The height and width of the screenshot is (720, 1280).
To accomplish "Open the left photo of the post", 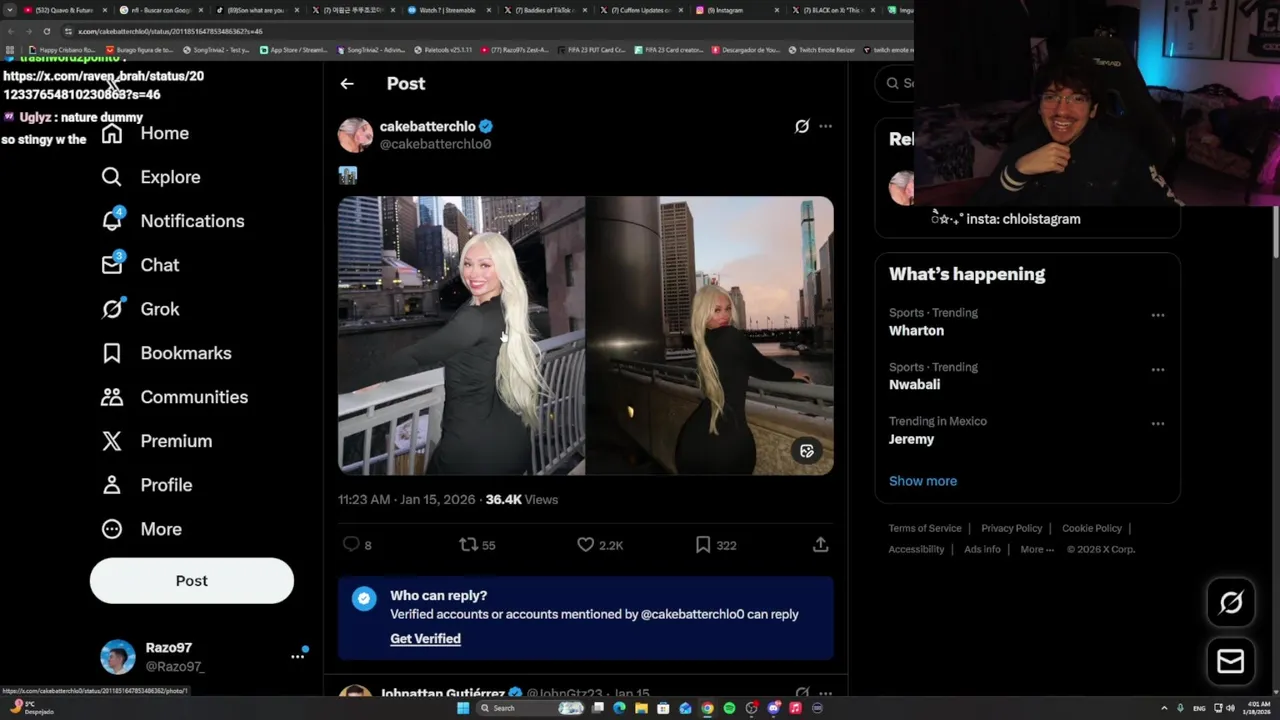I will (x=461, y=335).
